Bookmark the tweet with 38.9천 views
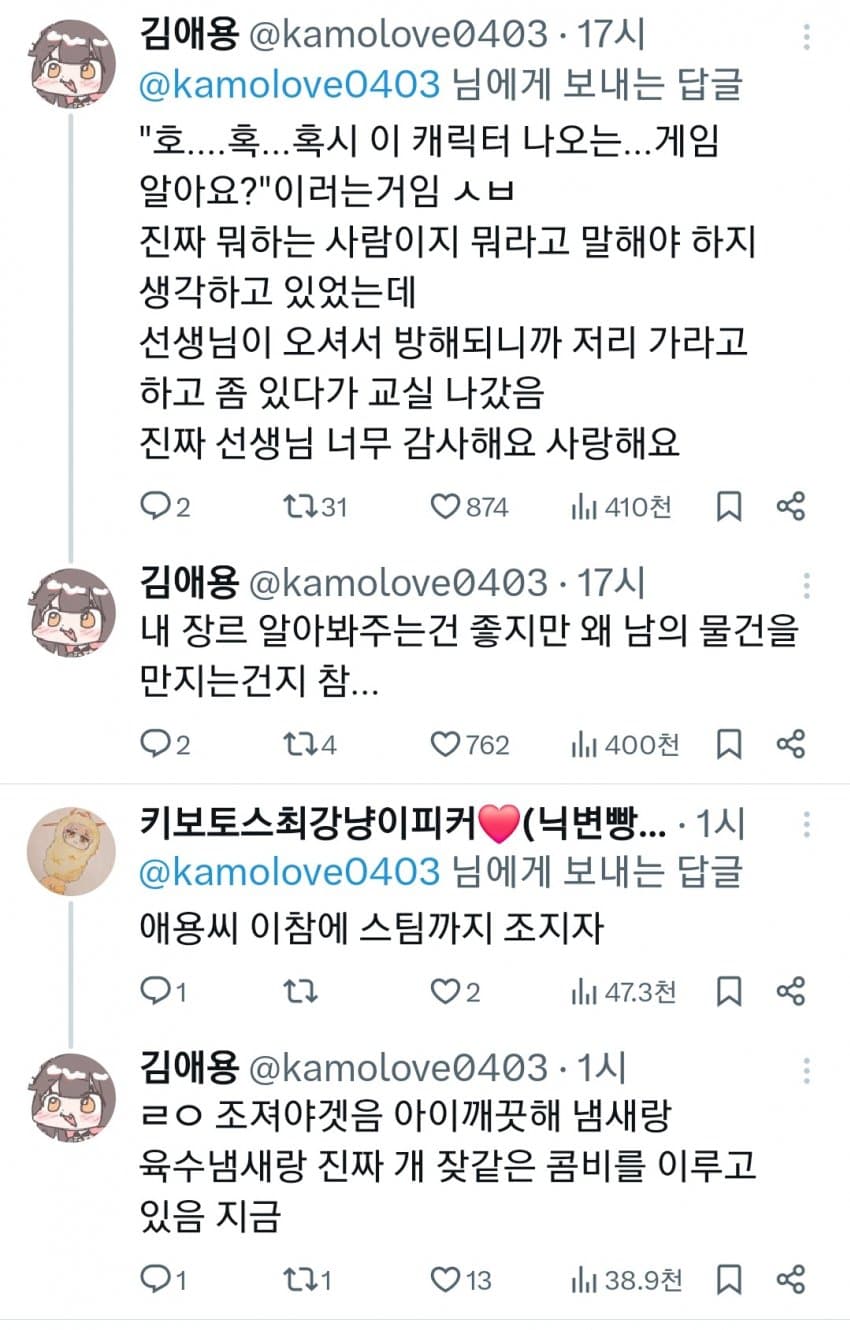Image resolution: width=850 pixels, height=1330 pixels. (730, 1279)
